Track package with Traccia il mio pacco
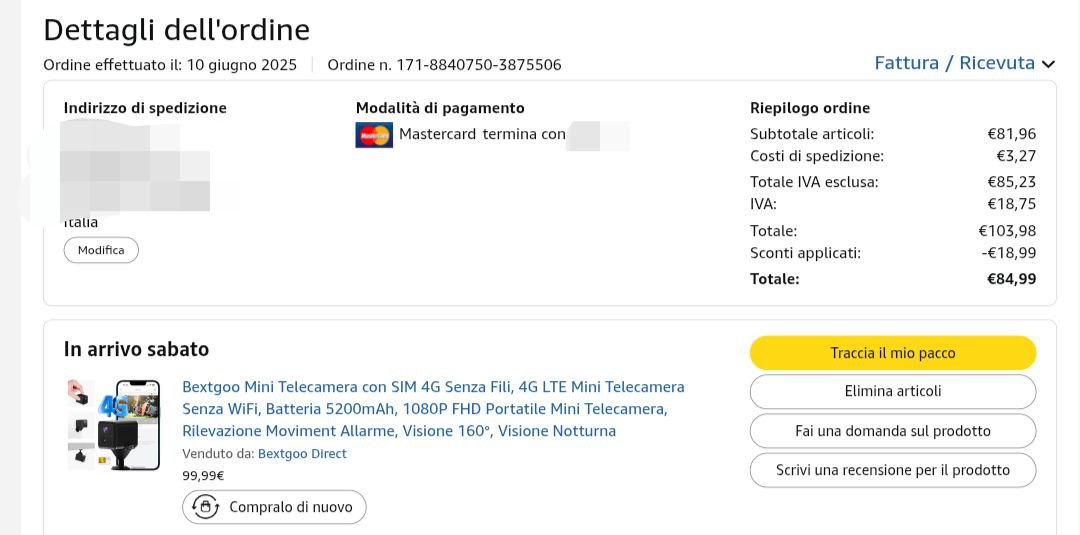Viewport: 1080px width, 535px height. [892, 353]
